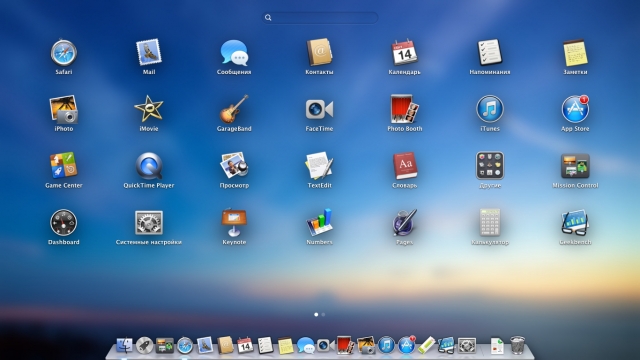Open the Словарь dictionary app
The image size is (640, 360).
coord(404,166)
